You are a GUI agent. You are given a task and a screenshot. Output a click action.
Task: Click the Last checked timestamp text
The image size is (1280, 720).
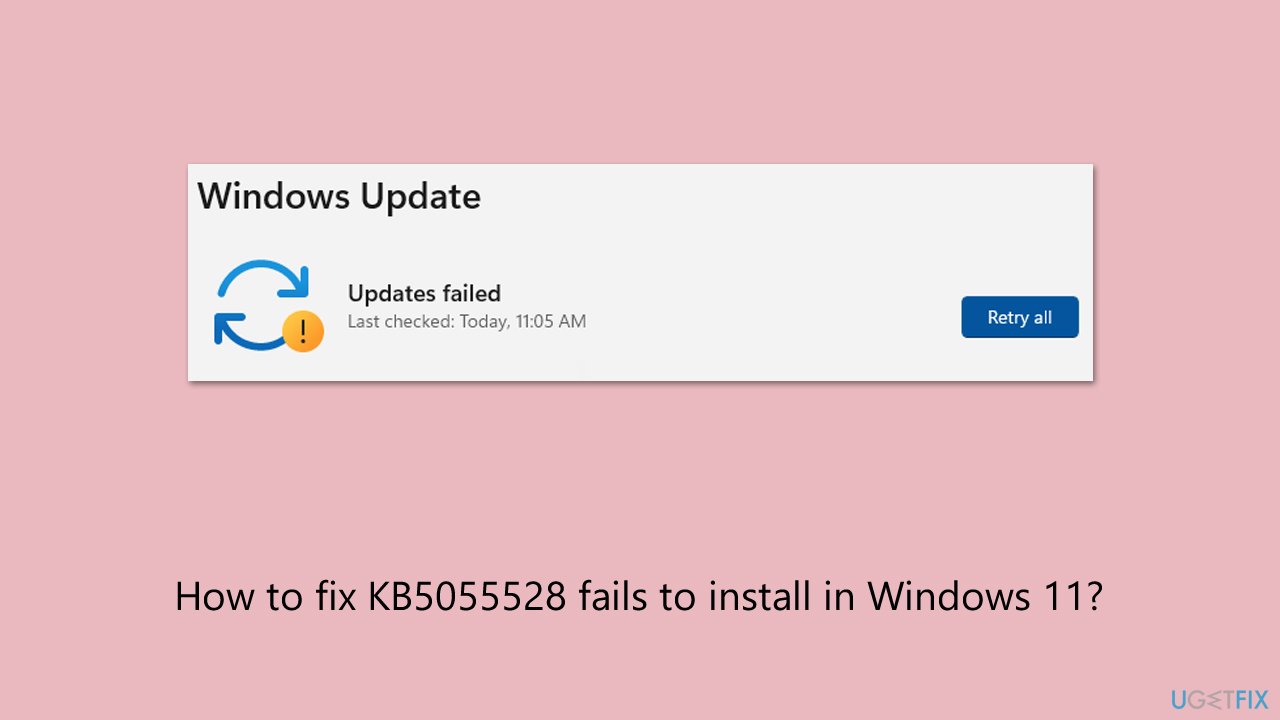(466, 321)
